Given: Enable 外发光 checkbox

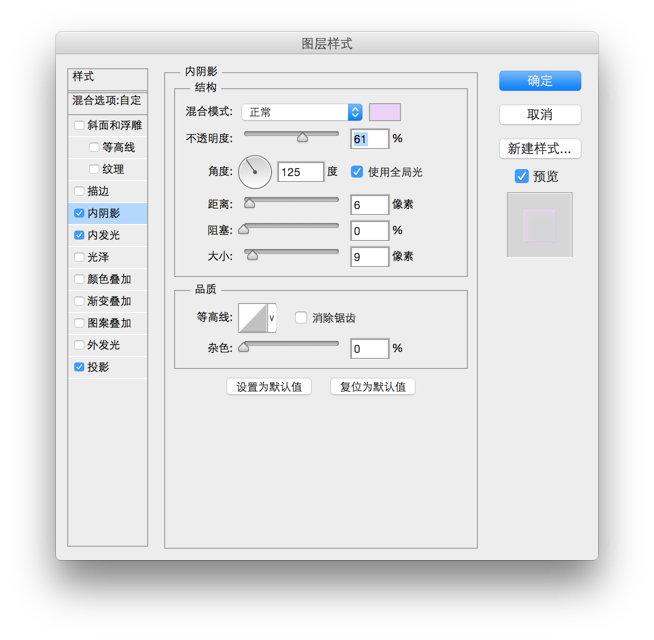Looking at the screenshot, I should tap(79, 345).
